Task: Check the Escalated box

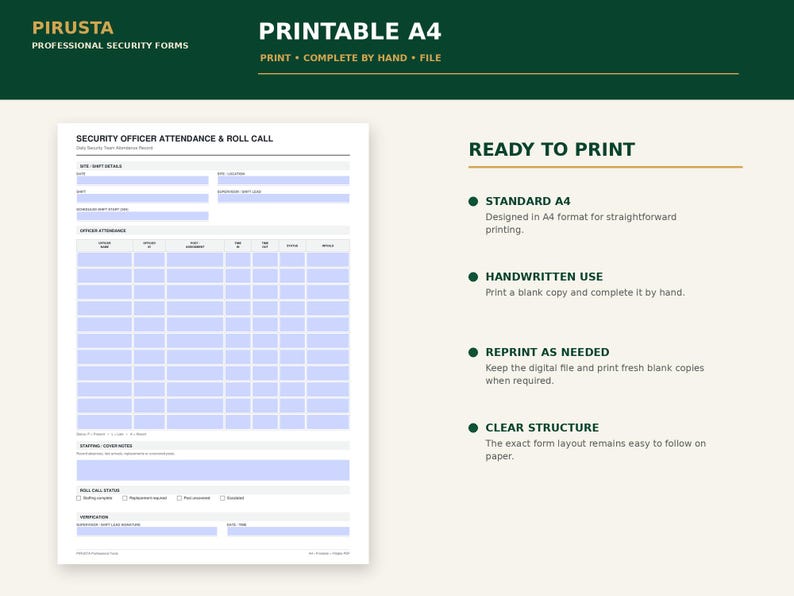Action: (222, 498)
